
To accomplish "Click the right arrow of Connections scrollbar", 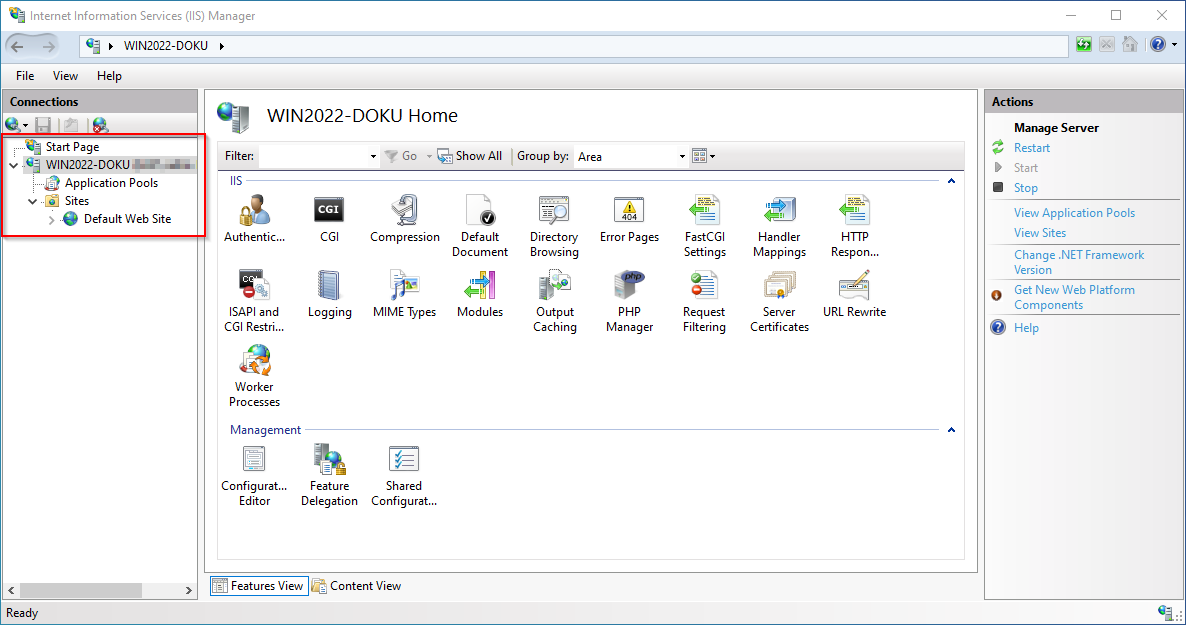I will [188, 590].
